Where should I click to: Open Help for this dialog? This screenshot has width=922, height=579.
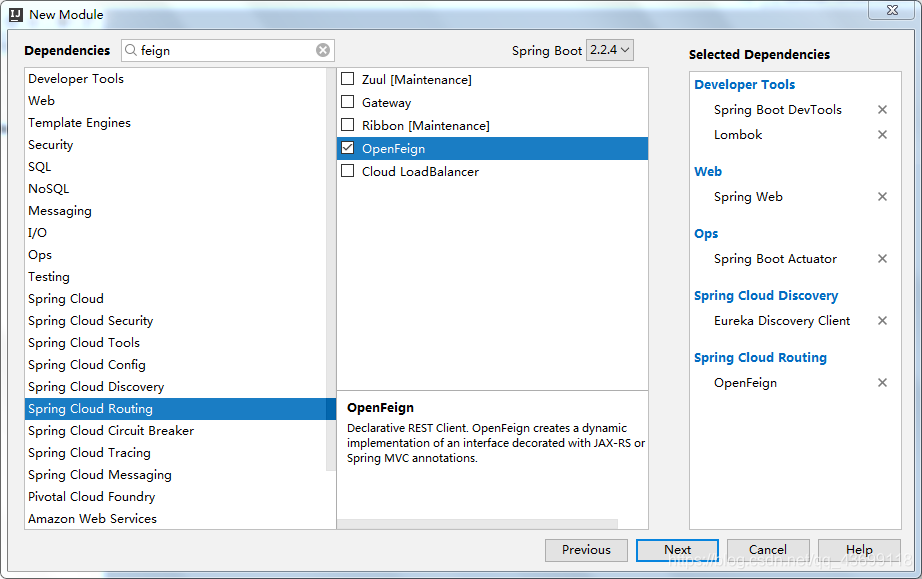(859, 550)
